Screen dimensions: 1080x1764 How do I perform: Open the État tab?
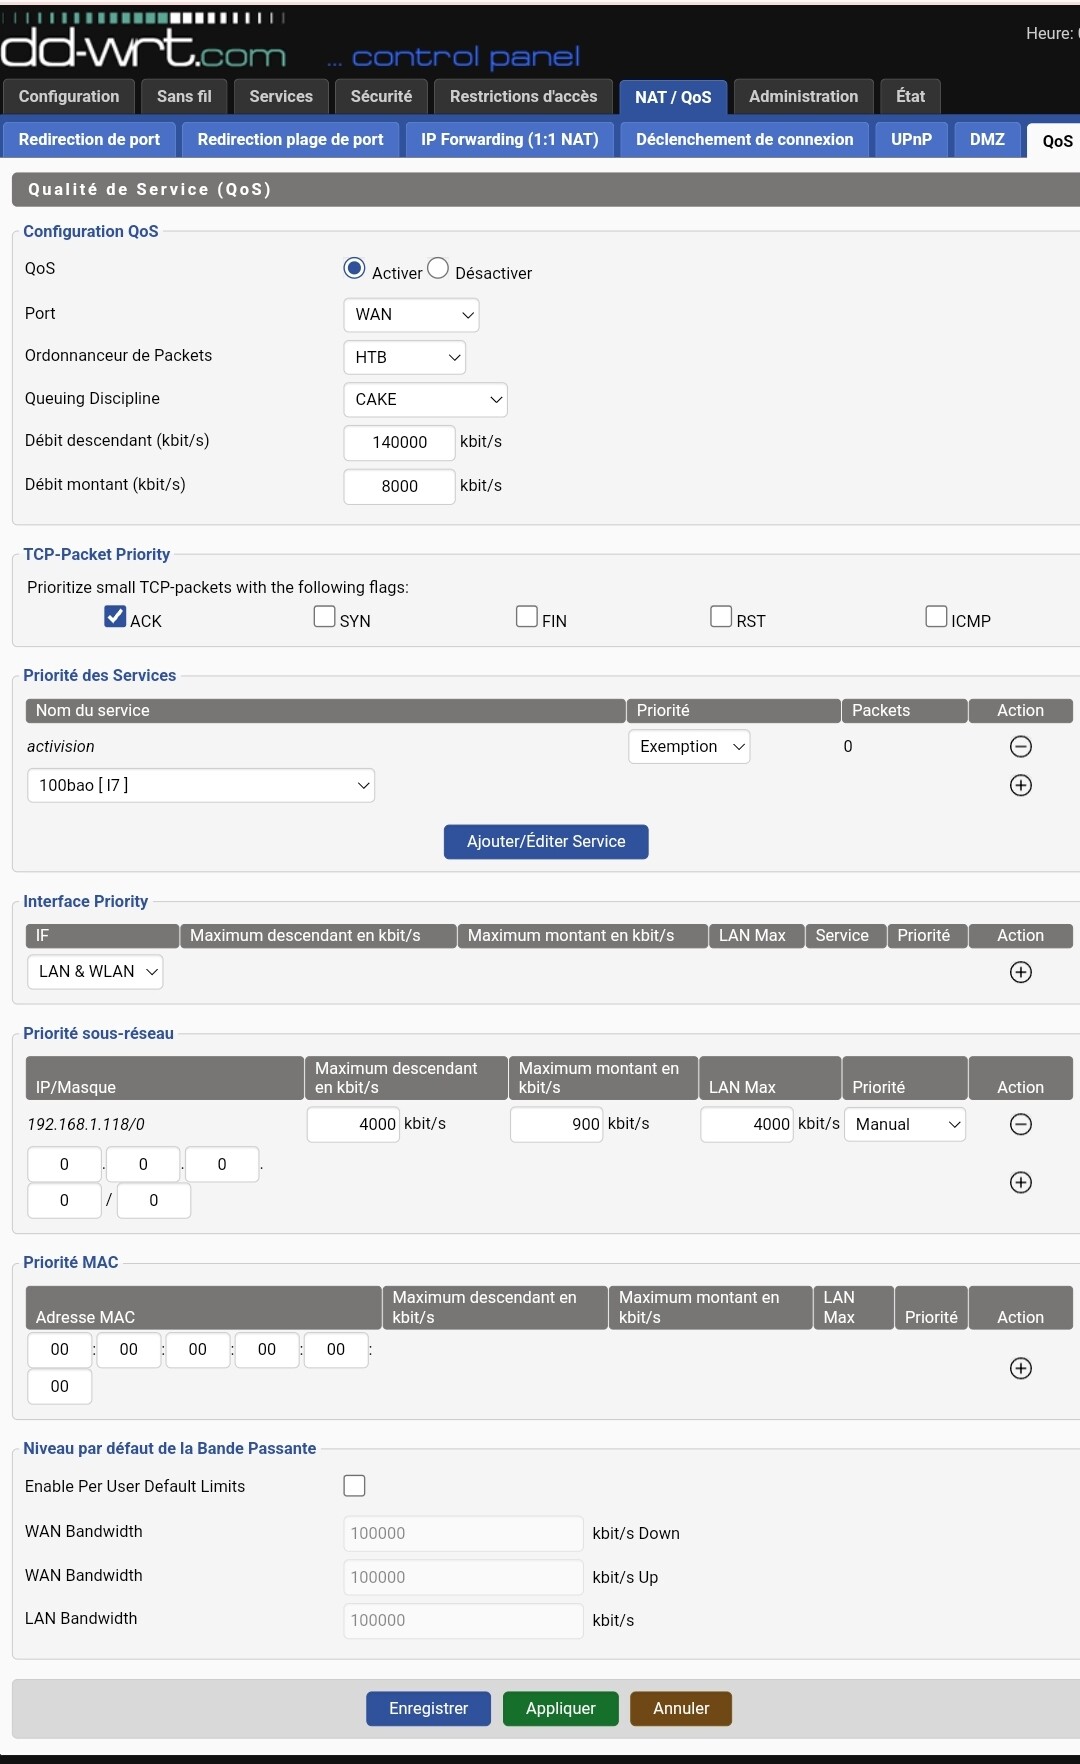pyautogui.click(x=910, y=97)
